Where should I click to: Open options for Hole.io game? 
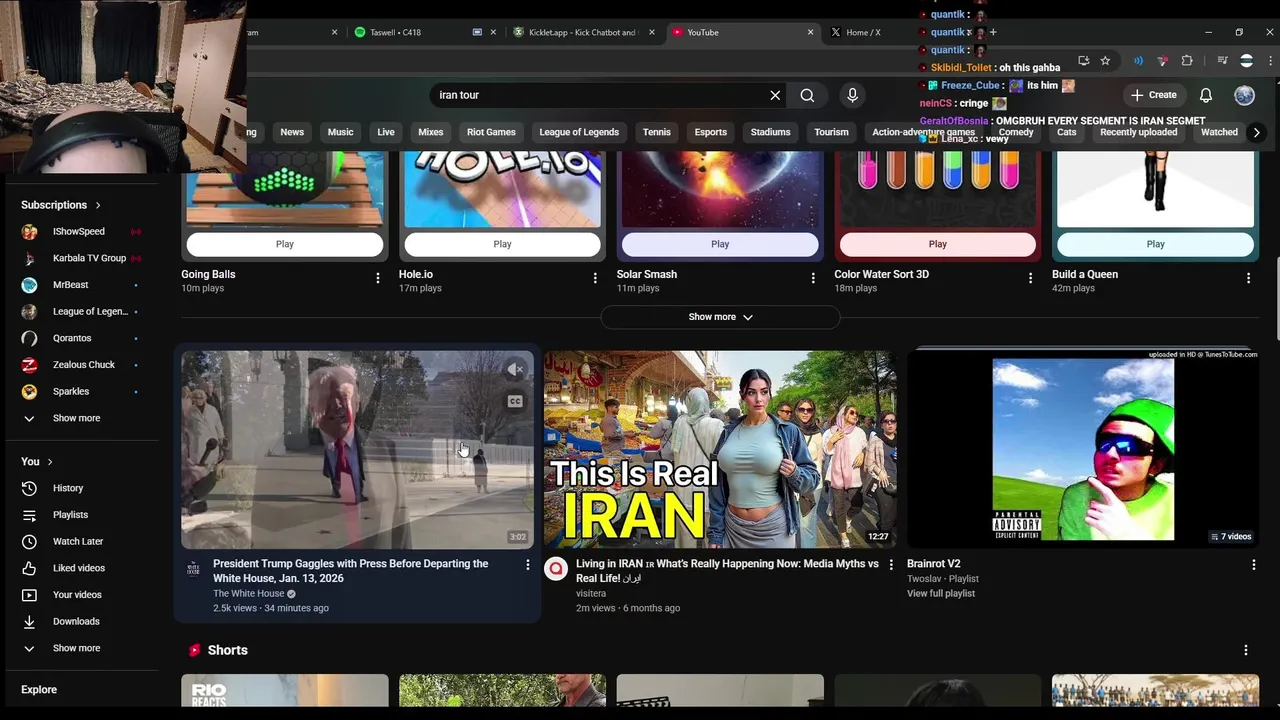point(595,278)
